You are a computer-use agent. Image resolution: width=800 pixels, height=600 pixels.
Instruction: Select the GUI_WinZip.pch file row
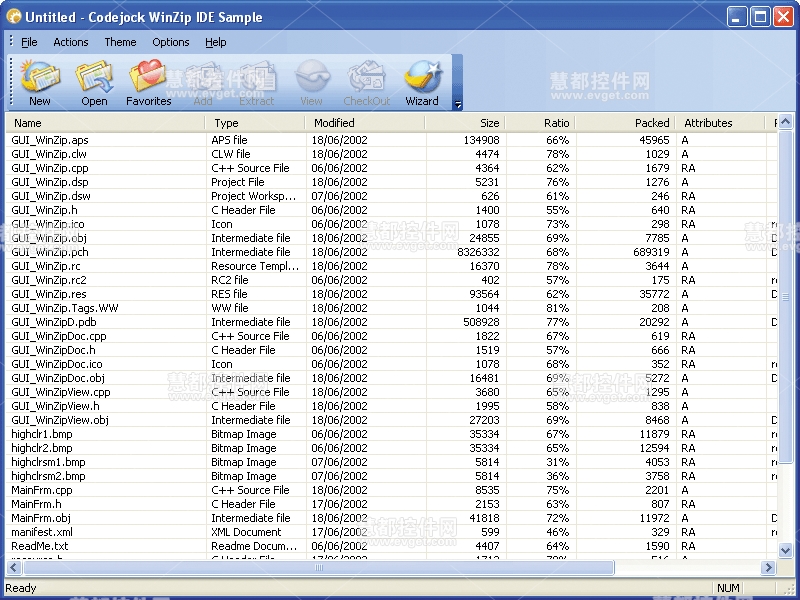(392, 252)
